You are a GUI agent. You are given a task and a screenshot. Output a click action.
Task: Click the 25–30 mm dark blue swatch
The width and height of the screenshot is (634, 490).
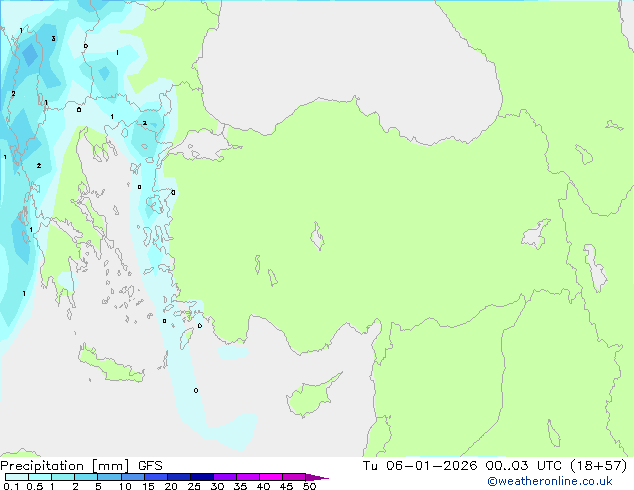pyautogui.click(x=201, y=477)
